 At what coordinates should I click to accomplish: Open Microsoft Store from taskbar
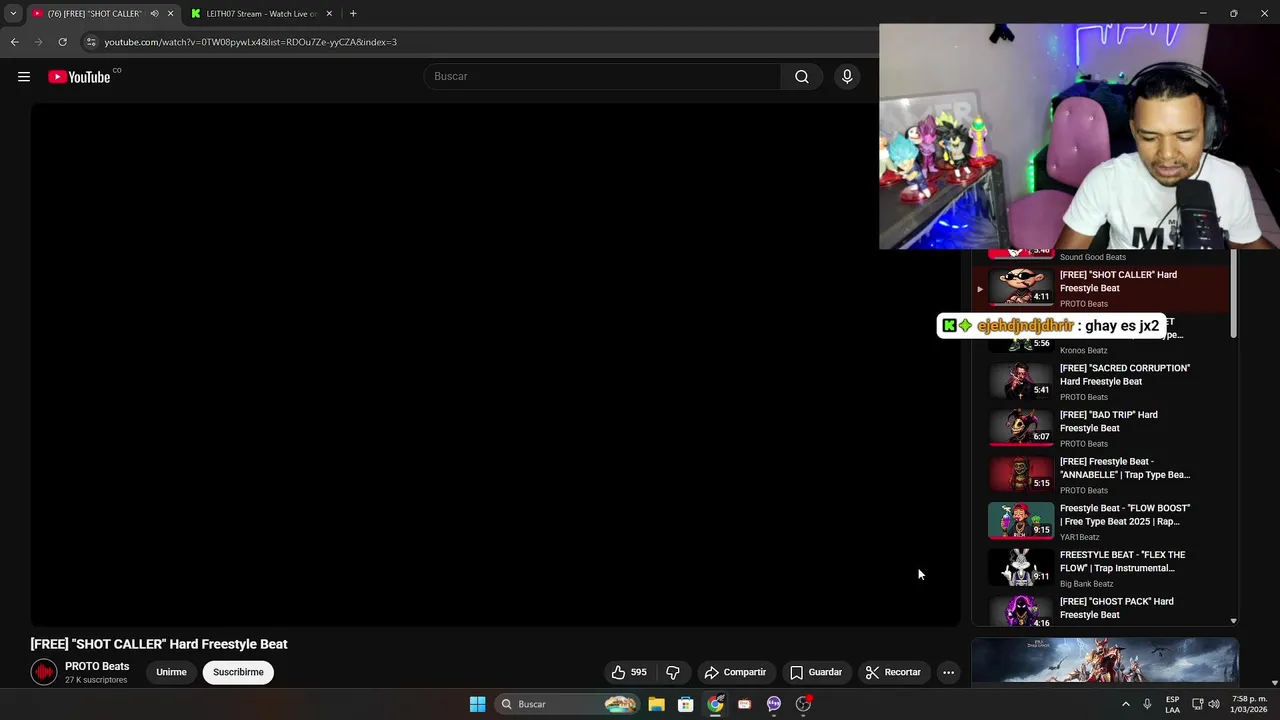point(686,704)
